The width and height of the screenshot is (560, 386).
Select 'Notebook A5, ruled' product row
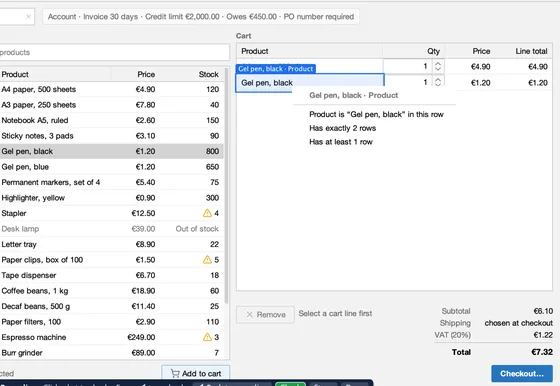112,120
